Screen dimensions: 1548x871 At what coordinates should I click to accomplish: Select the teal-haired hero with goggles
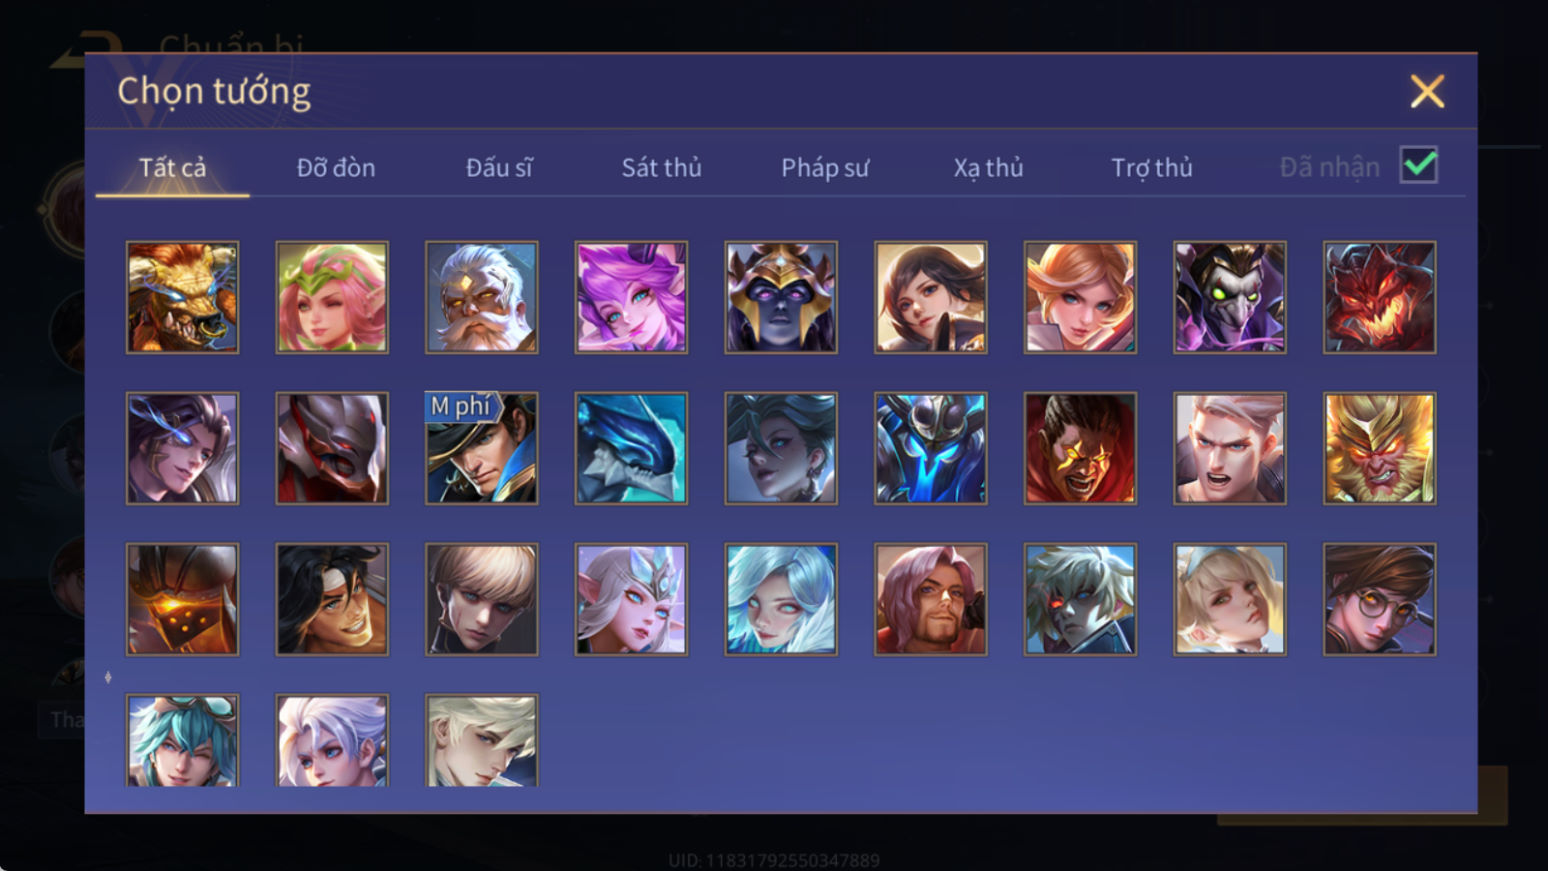pyautogui.click(x=182, y=740)
